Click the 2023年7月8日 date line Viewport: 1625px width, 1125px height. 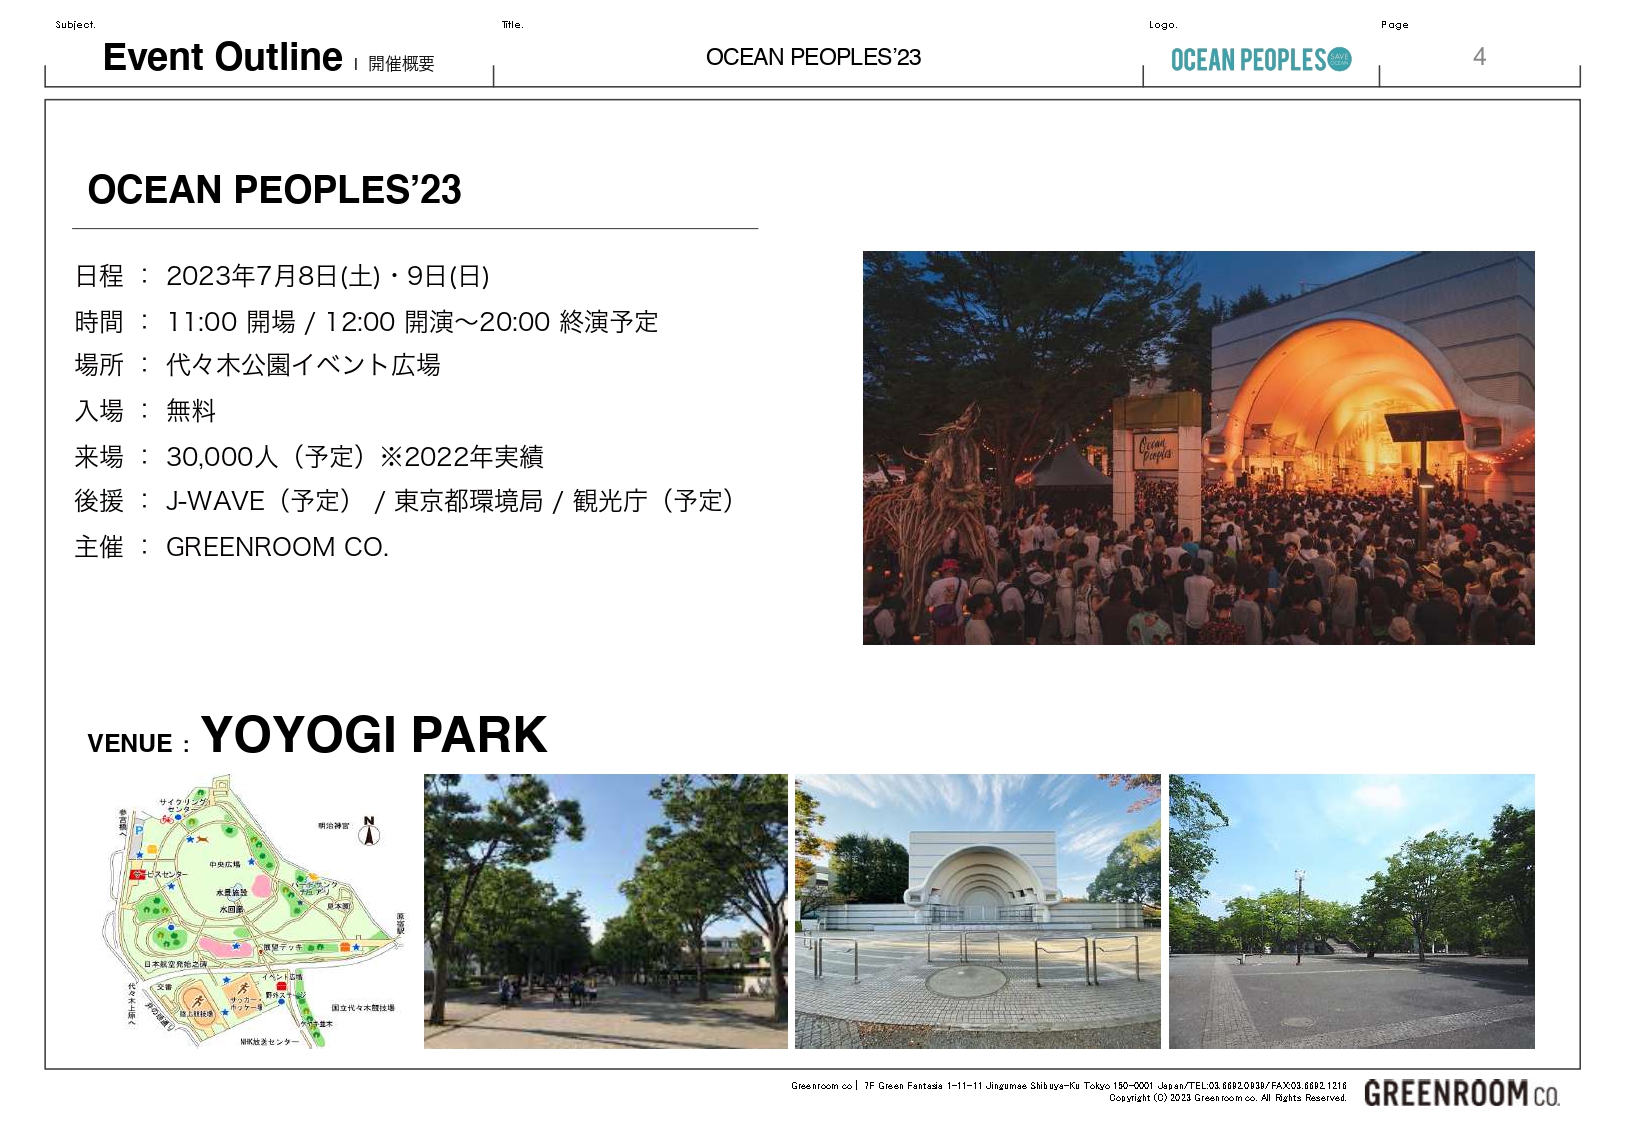[327, 276]
